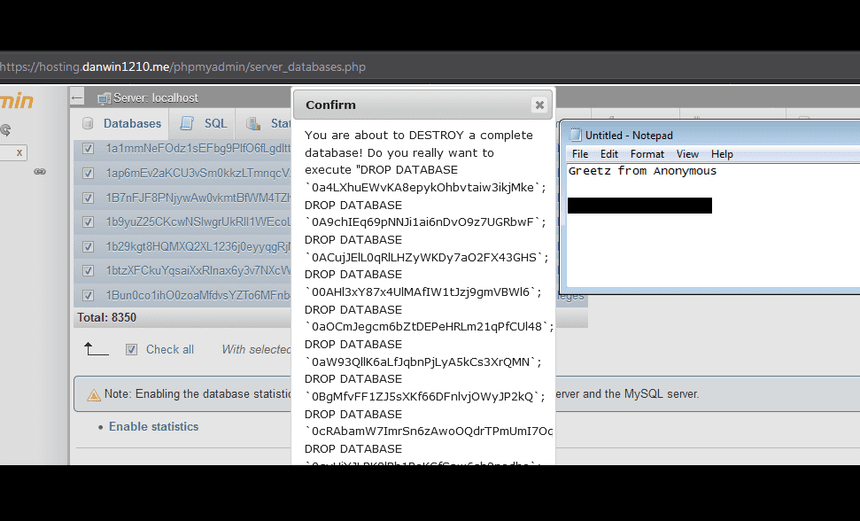Click the reload icon in the navigation panel
860x521 pixels.
(5, 130)
